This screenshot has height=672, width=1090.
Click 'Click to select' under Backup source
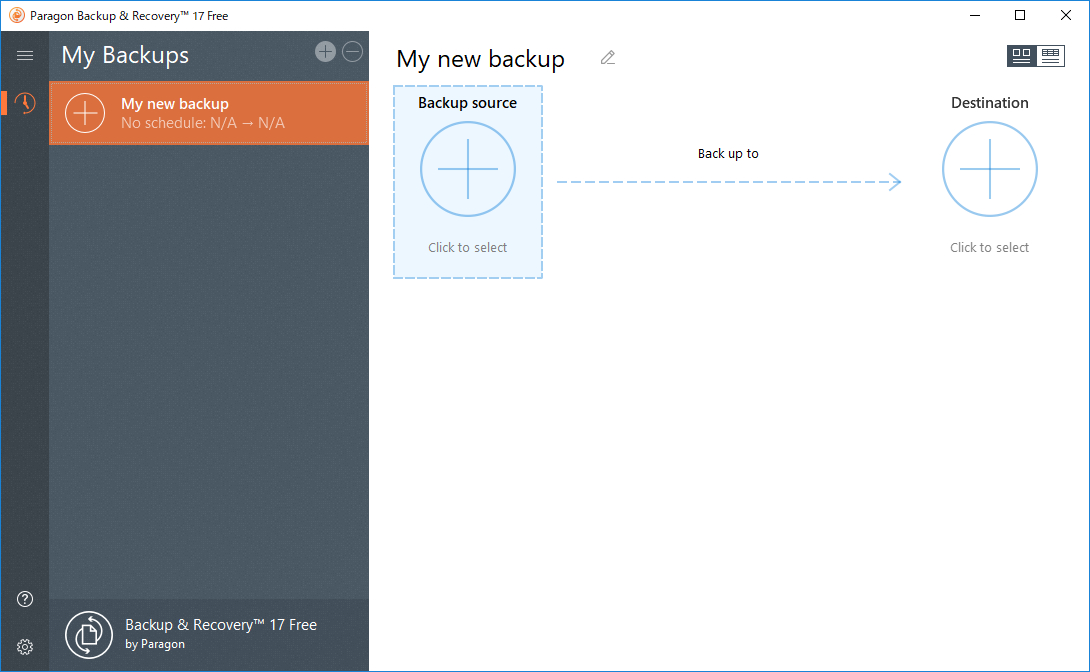coord(468,247)
